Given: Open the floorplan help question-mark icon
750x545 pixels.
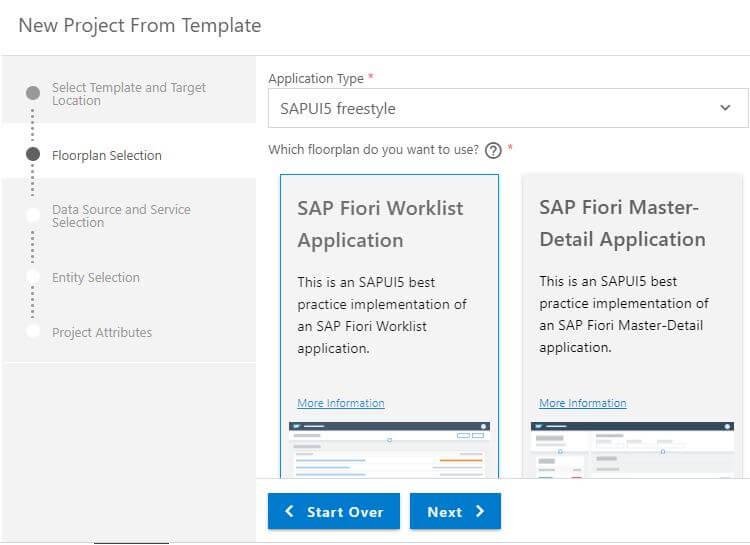Looking at the screenshot, I should pos(493,150).
